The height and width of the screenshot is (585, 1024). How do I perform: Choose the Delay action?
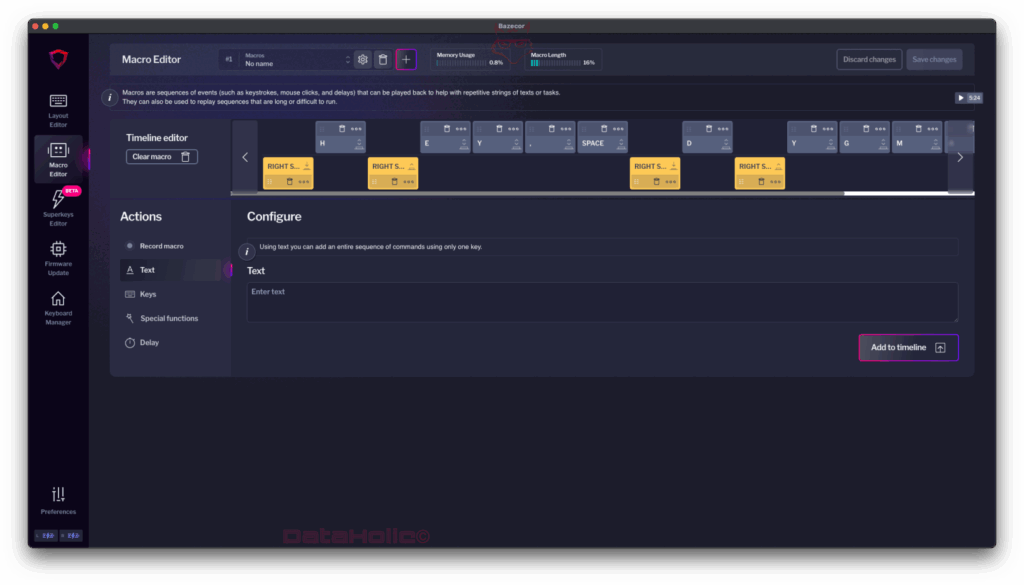coord(148,343)
